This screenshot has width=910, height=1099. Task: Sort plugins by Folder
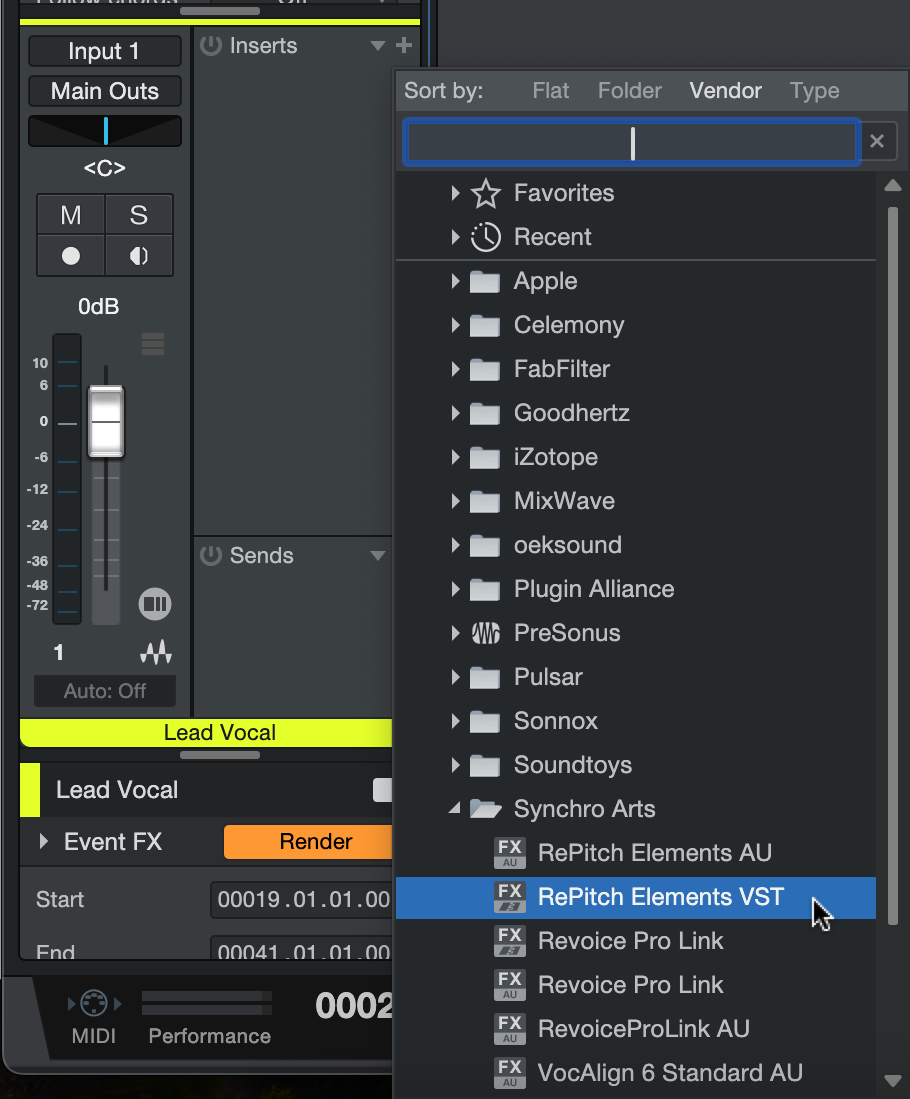point(630,91)
